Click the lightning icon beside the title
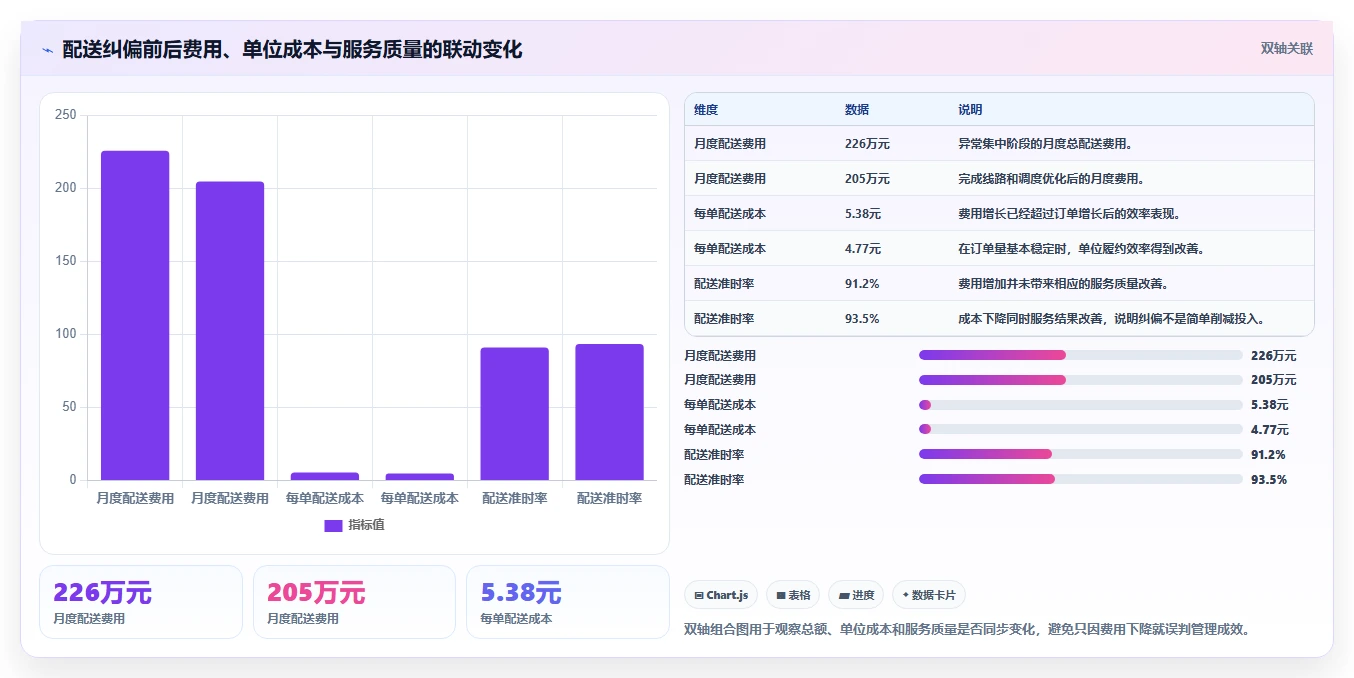This screenshot has width=1354, height=678. point(48,50)
